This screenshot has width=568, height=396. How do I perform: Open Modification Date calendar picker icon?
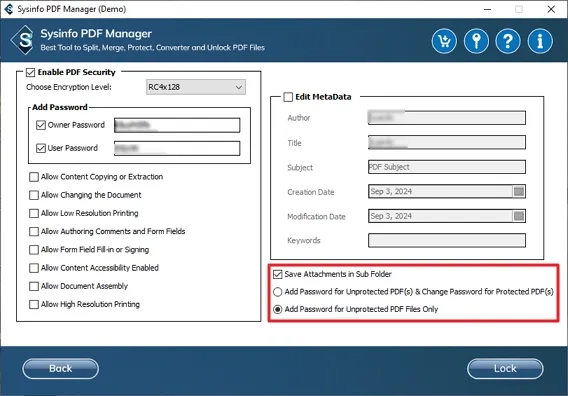(519, 216)
